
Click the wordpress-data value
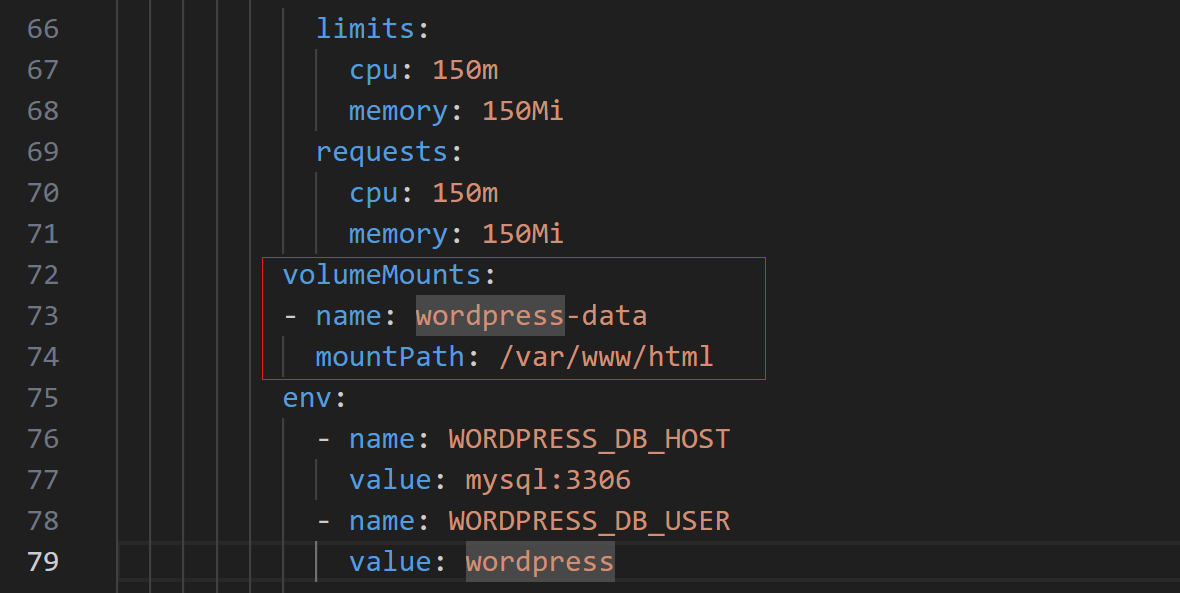point(531,316)
